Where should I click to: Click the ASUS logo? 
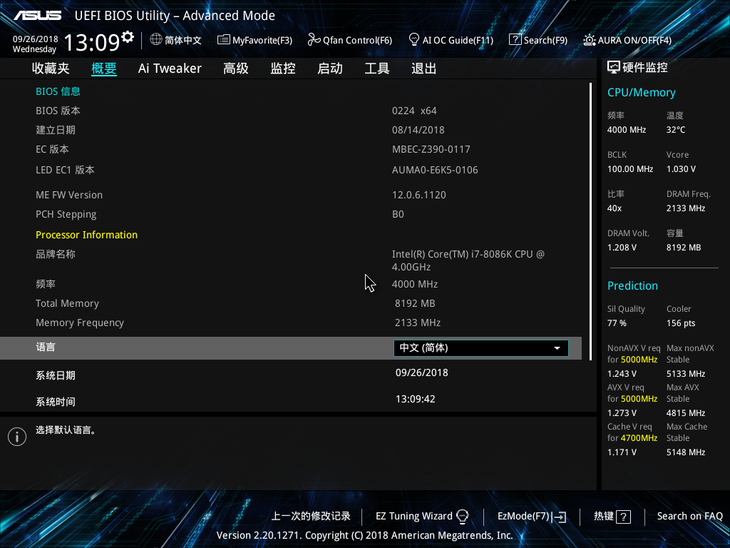pyautogui.click(x=37, y=15)
